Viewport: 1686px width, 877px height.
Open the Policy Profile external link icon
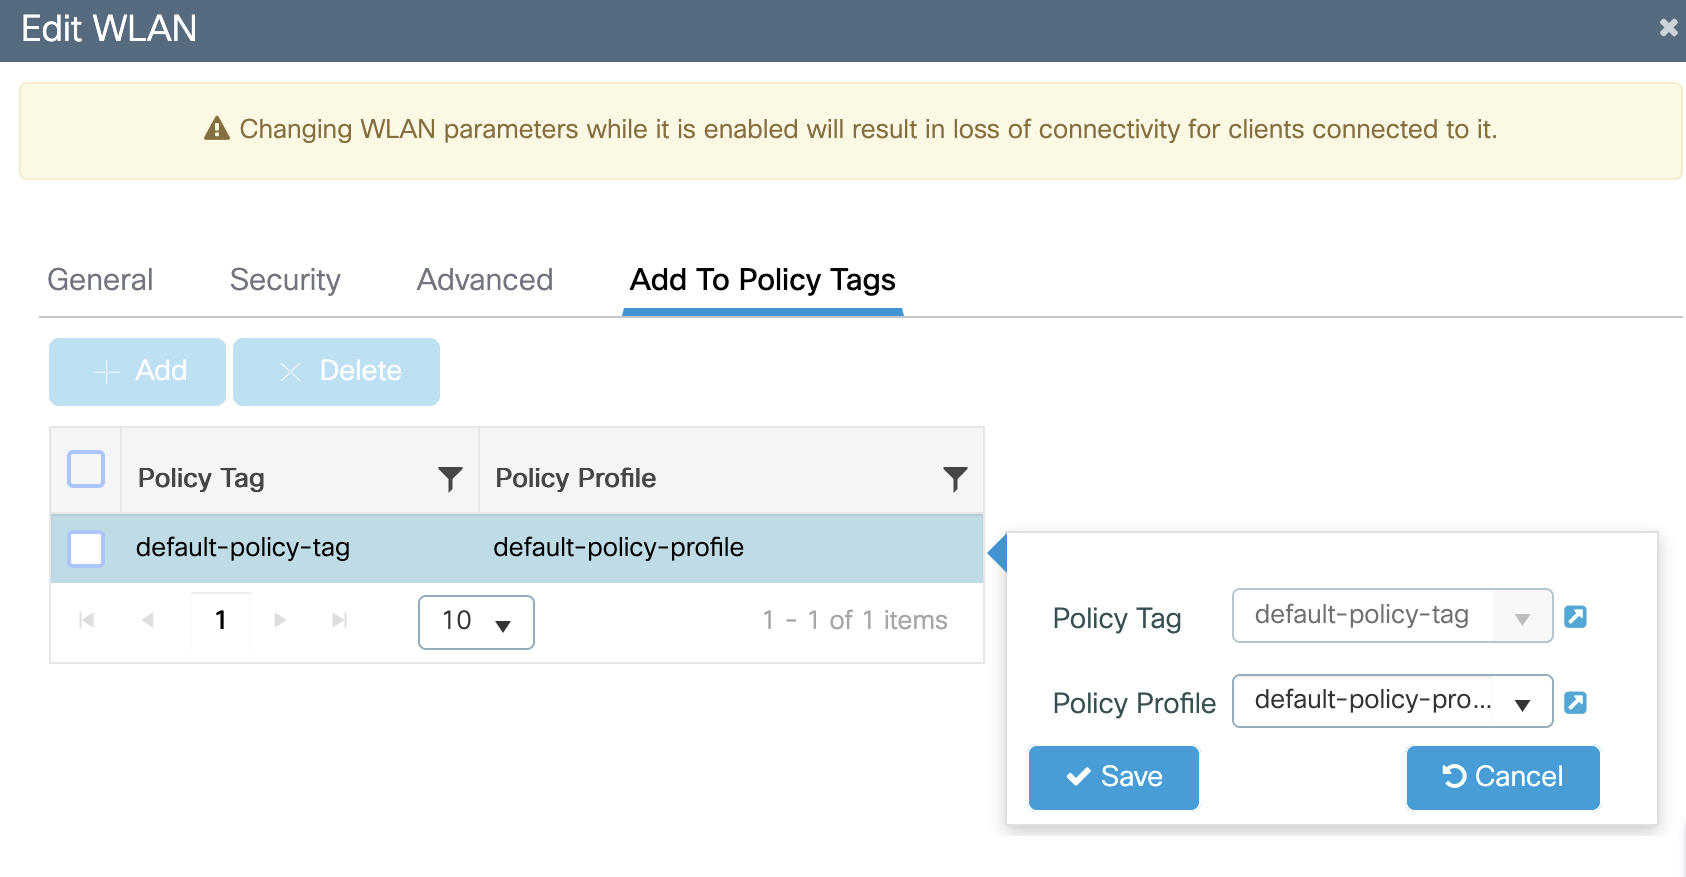tap(1575, 702)
